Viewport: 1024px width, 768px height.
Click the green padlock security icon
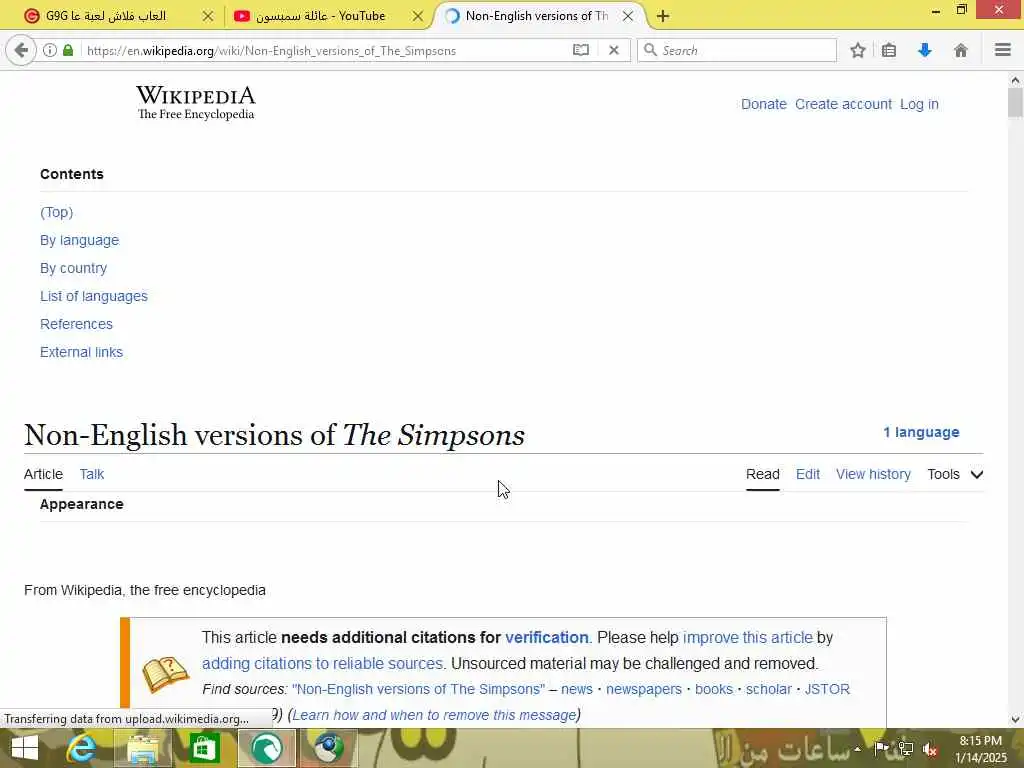click(x=68, y=50)
